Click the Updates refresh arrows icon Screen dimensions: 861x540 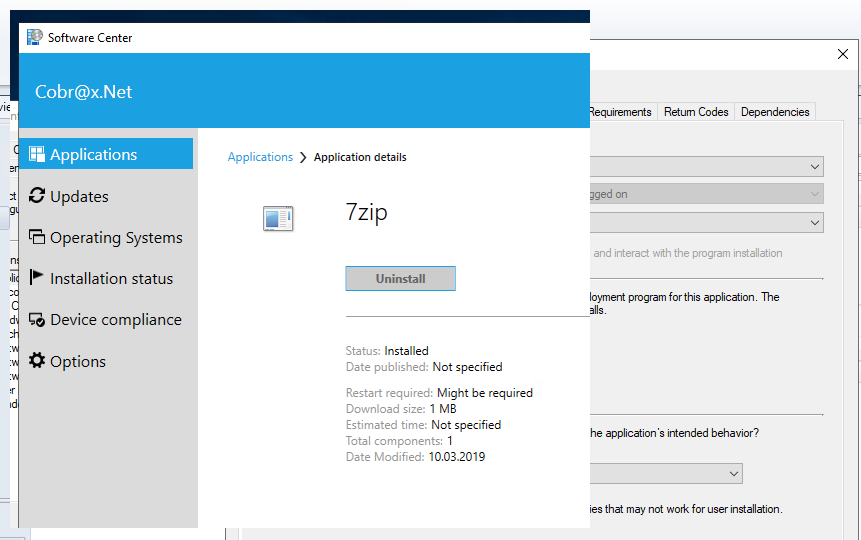(x=37, y=196)
